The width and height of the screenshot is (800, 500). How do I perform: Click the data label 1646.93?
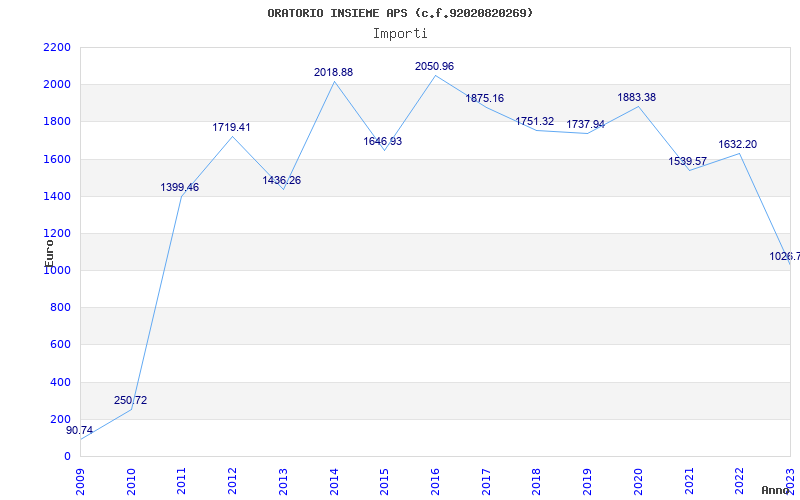[383, 141]
